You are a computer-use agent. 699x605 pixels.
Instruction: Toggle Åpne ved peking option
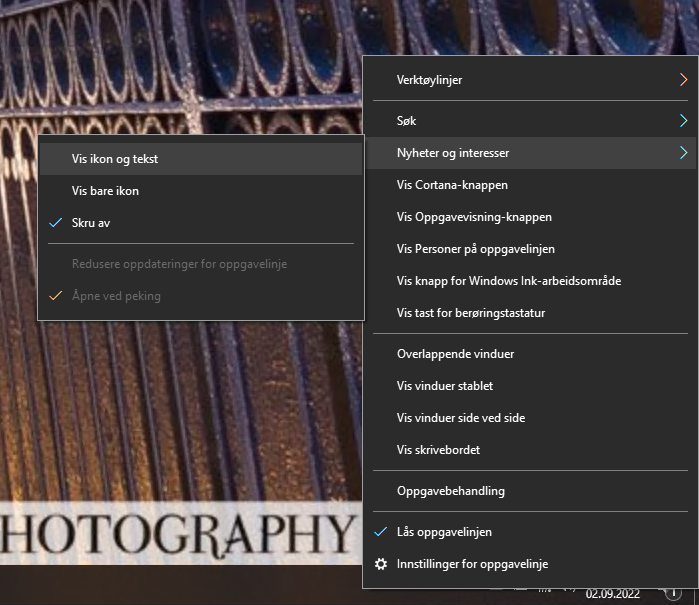[x=201, y=296]
